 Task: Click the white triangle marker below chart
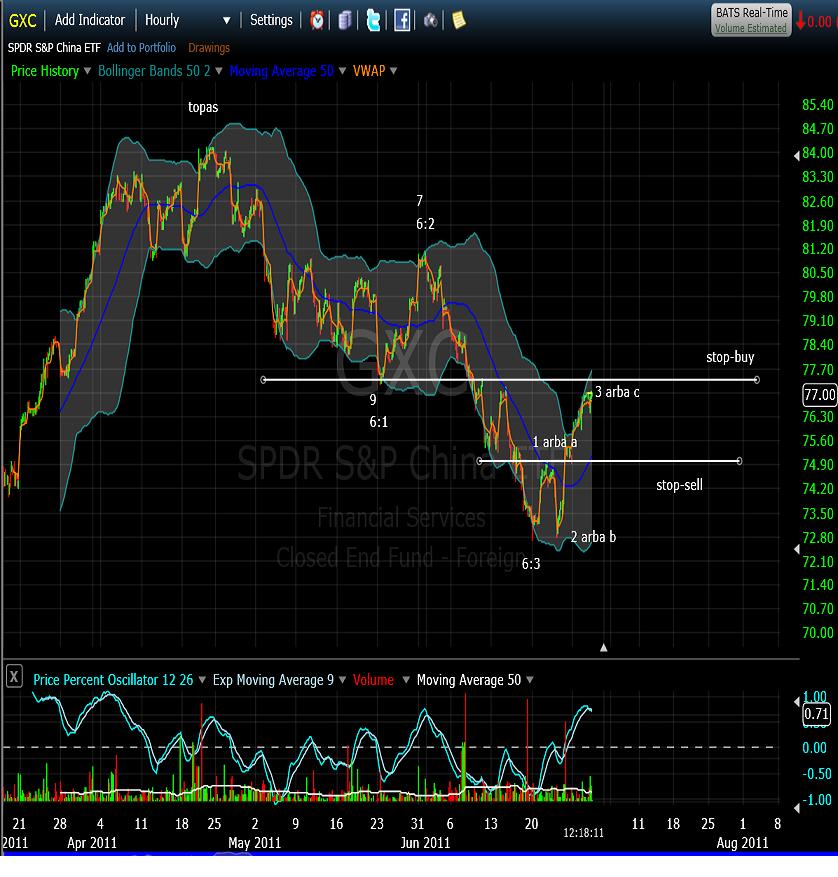pyautogui.click(x=604, y=648)
